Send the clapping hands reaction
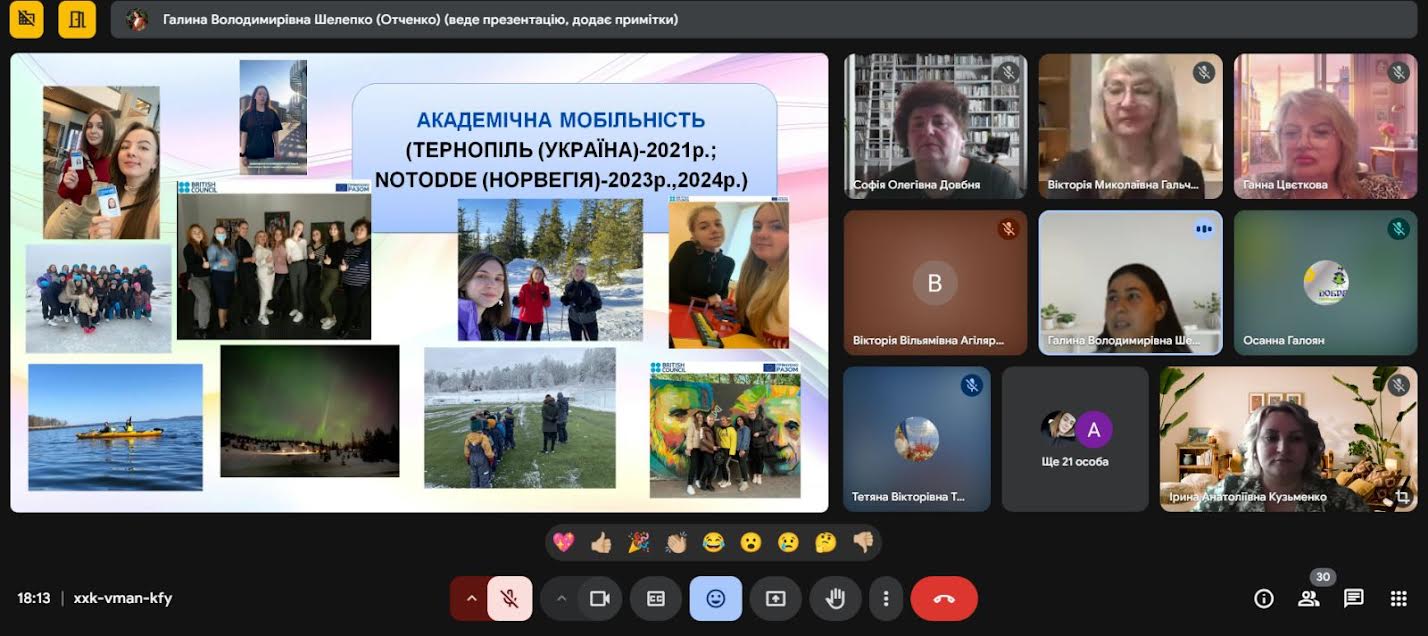The height and width of the screenshot is (636, 1428). tap(676, 543)
